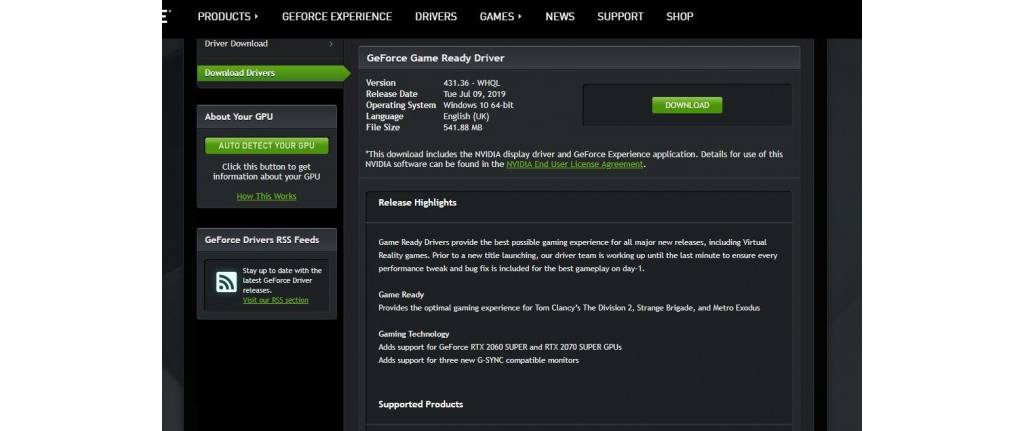Click the 541.88 MB file size

pos(462,127)
